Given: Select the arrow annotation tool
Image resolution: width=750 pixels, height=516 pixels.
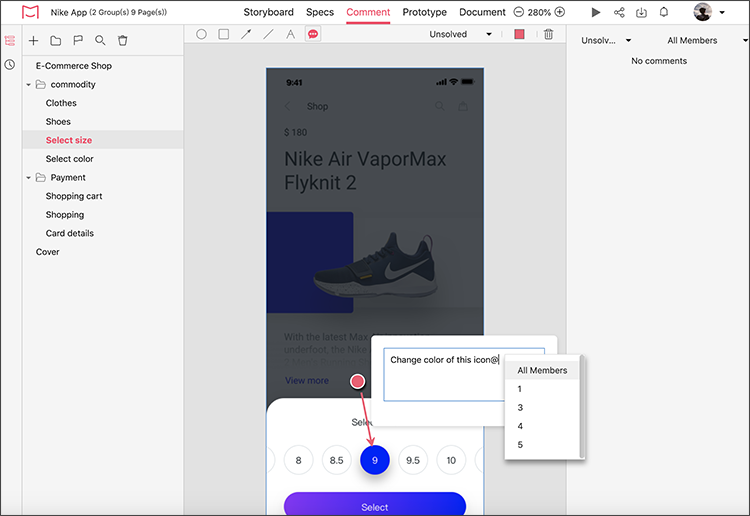Looking at the screenshot, I should (x=246, y=34).
